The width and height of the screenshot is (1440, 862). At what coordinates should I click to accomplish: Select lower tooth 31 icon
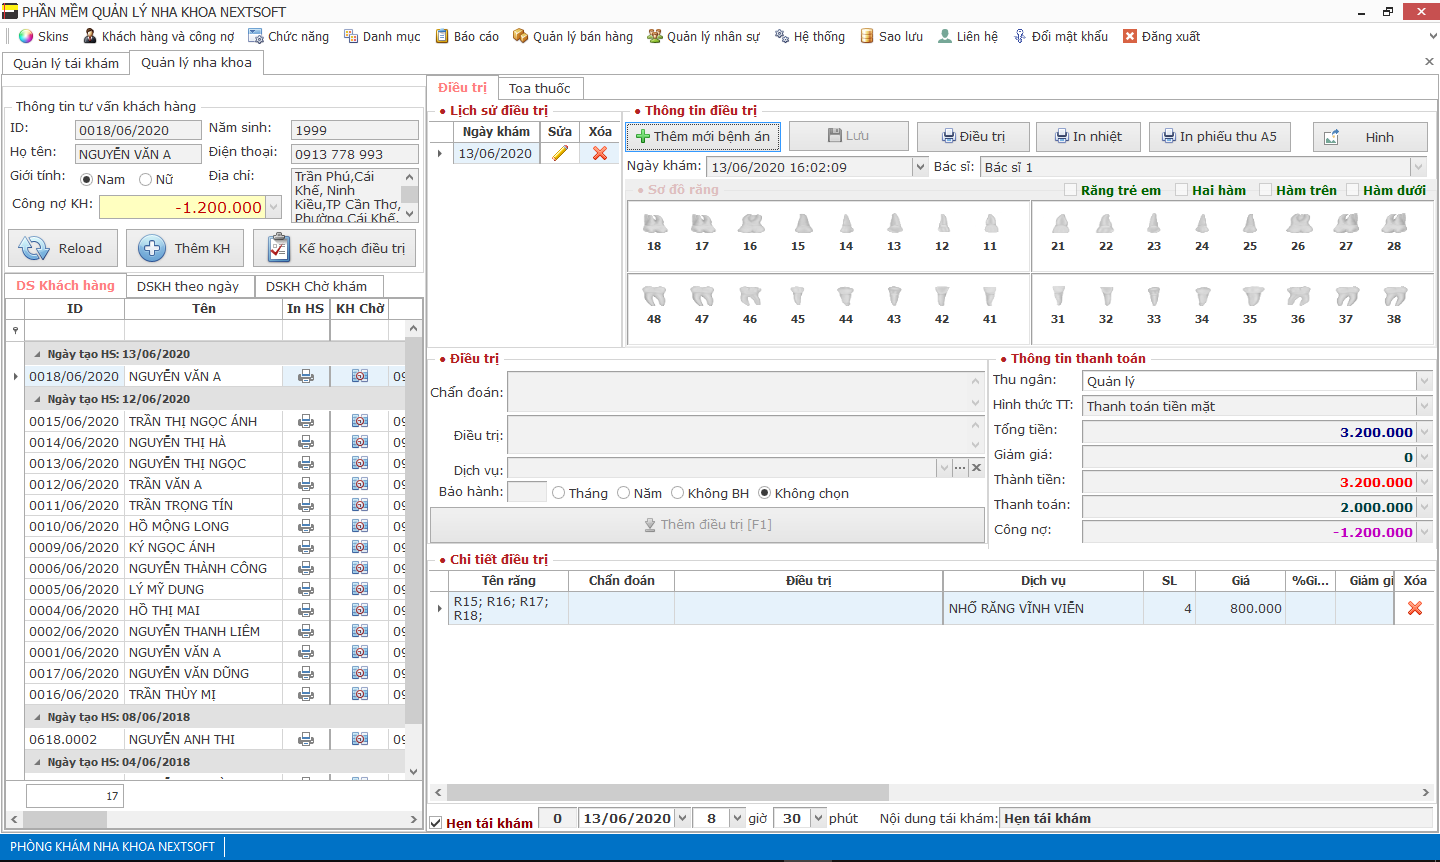coord(1059,296)
